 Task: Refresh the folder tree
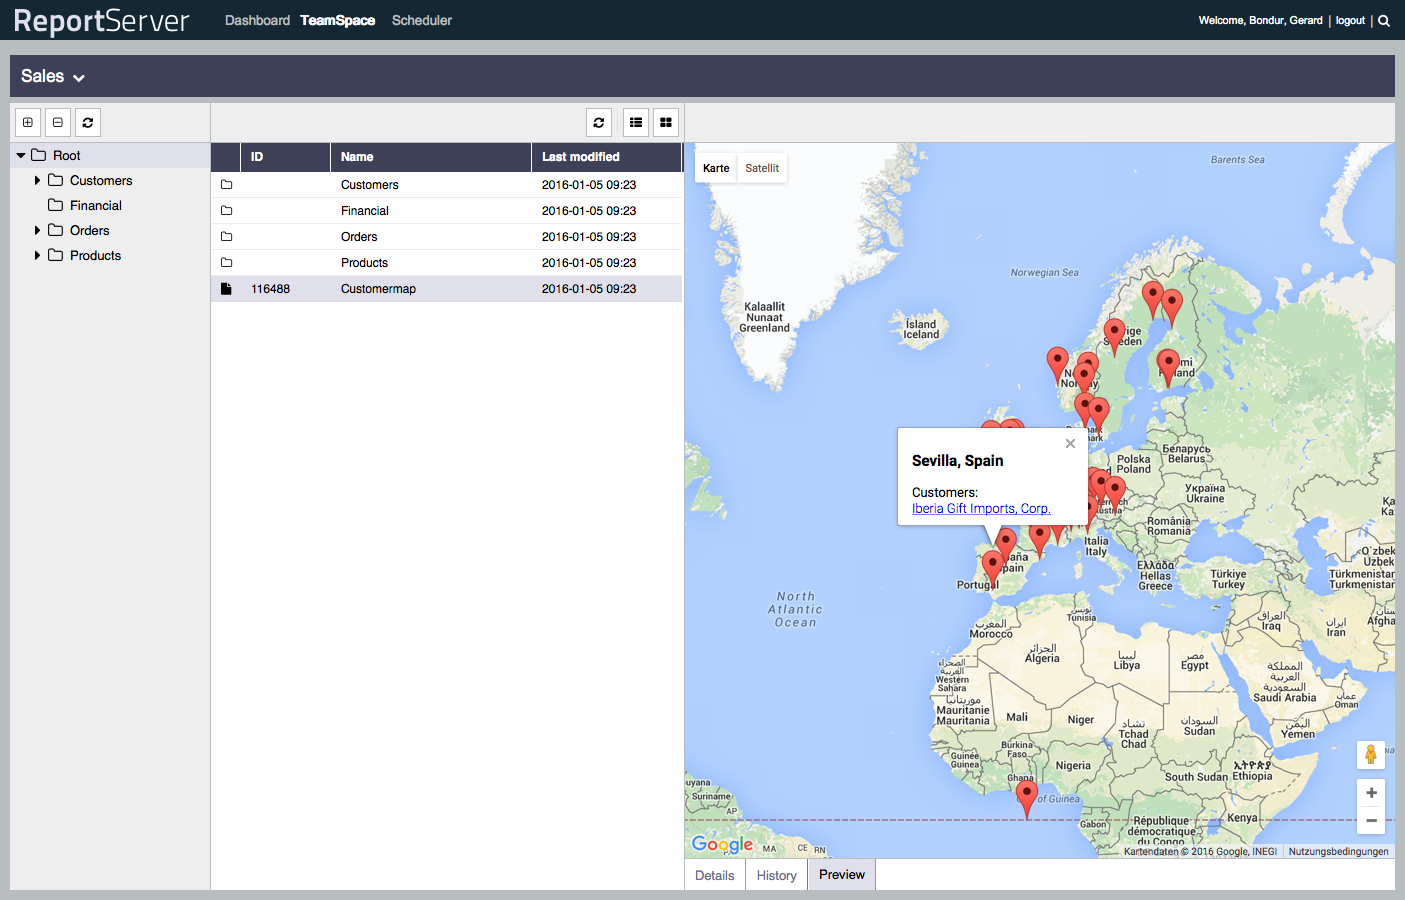pos(88,122)
